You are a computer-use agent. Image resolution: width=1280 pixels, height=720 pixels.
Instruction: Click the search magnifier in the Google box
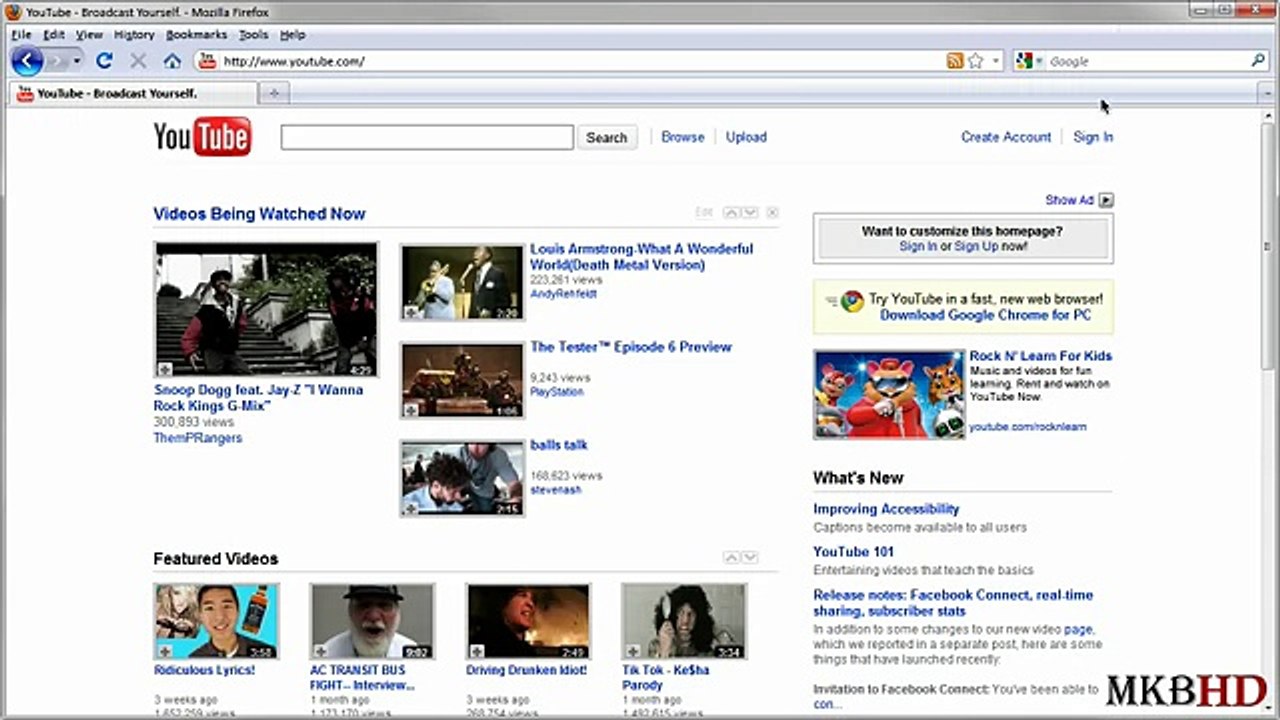pos(1258,61)
